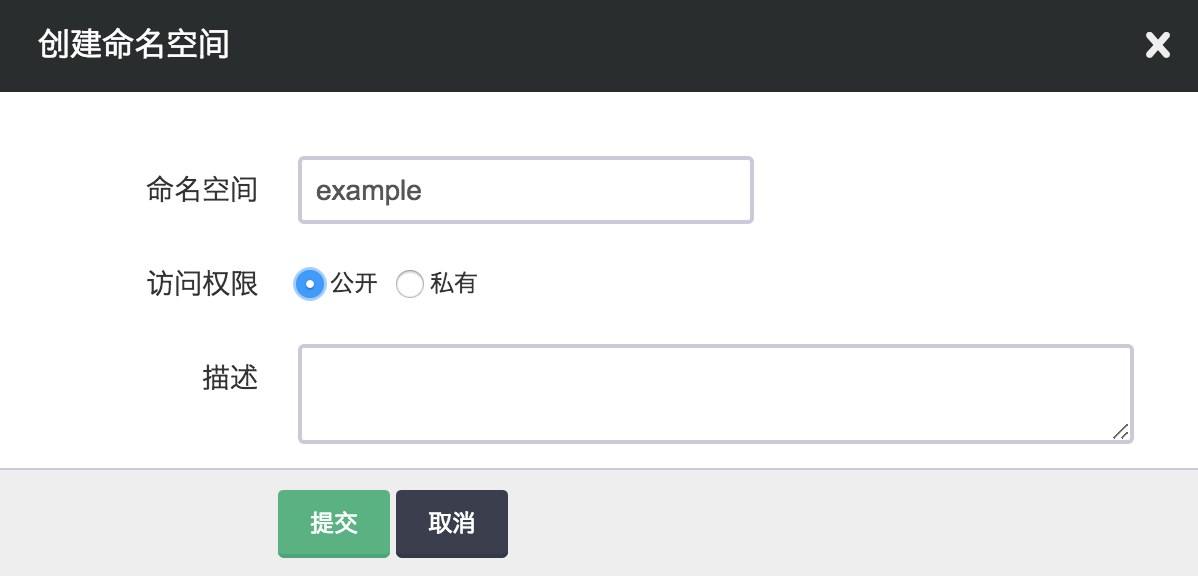Click the word example in the input

[x=369, y=190]
